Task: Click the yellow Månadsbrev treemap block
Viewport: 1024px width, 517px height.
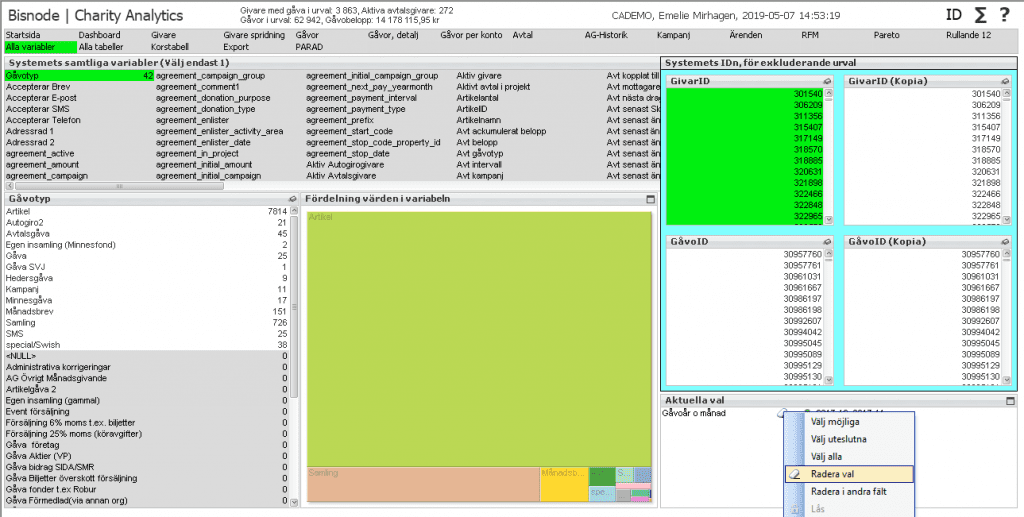Action: tap(564, 484)
